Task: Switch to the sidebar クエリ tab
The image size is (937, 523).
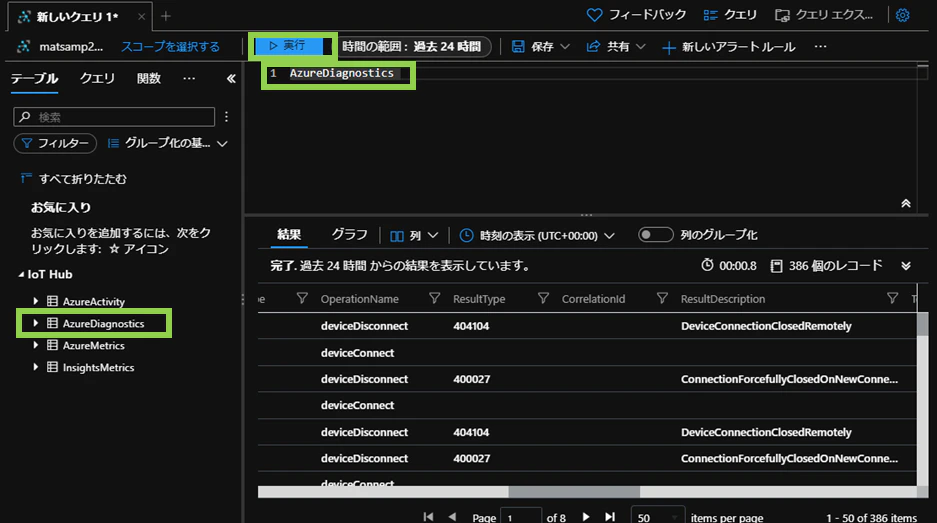Action: pos(97,78)
